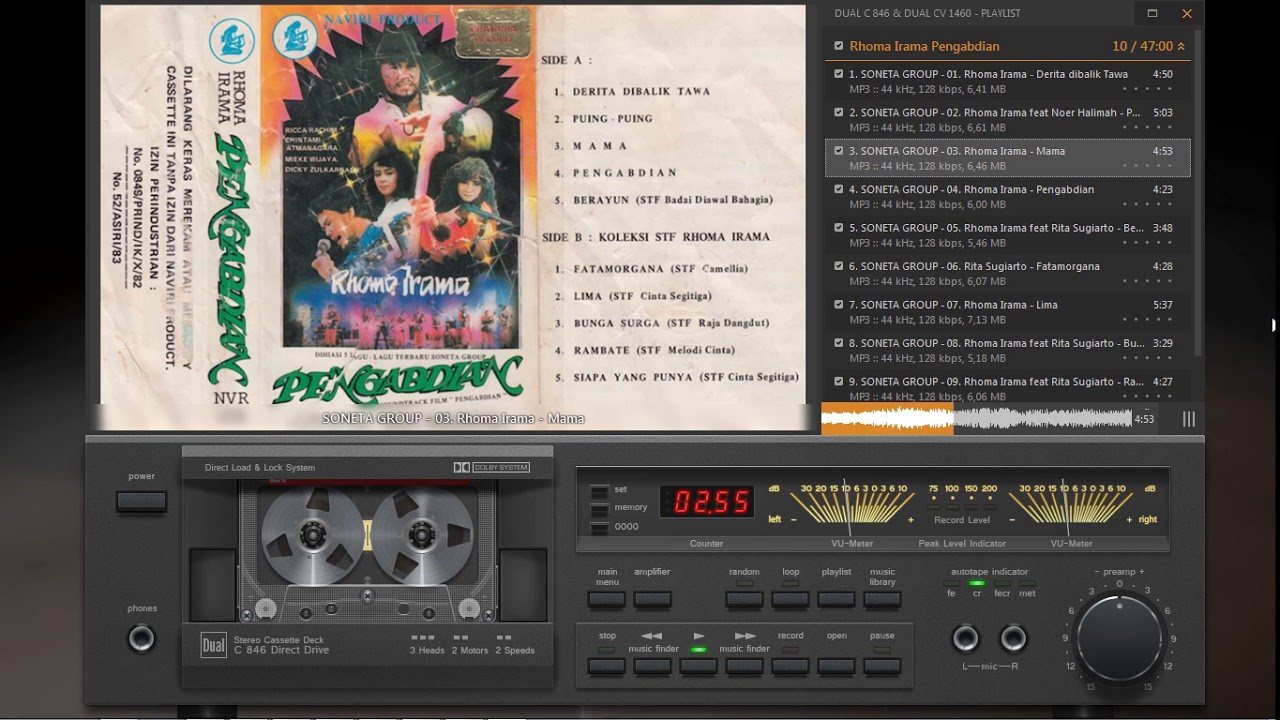
Task: Seek in the waveform progress bar
Action: [976, 419]
